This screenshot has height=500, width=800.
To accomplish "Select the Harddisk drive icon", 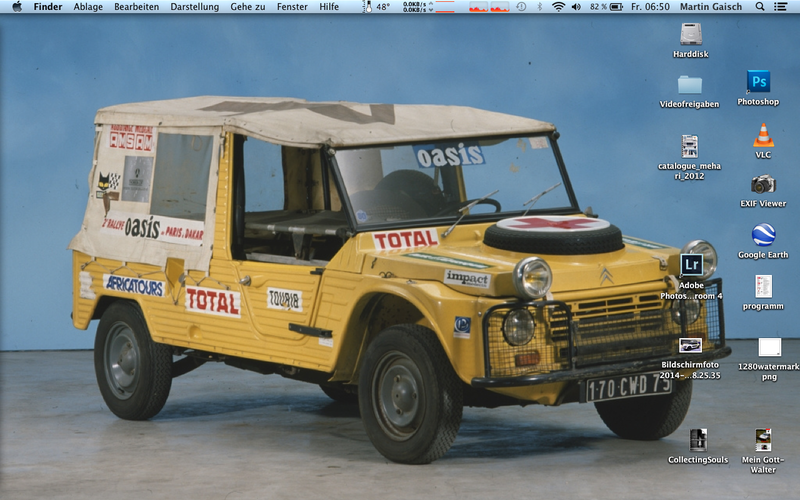I will pos(691,35).
